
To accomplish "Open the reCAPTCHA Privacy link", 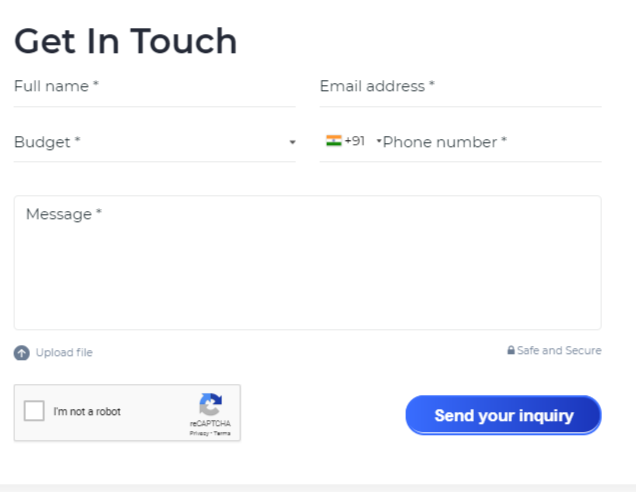I will pos(199,433).
